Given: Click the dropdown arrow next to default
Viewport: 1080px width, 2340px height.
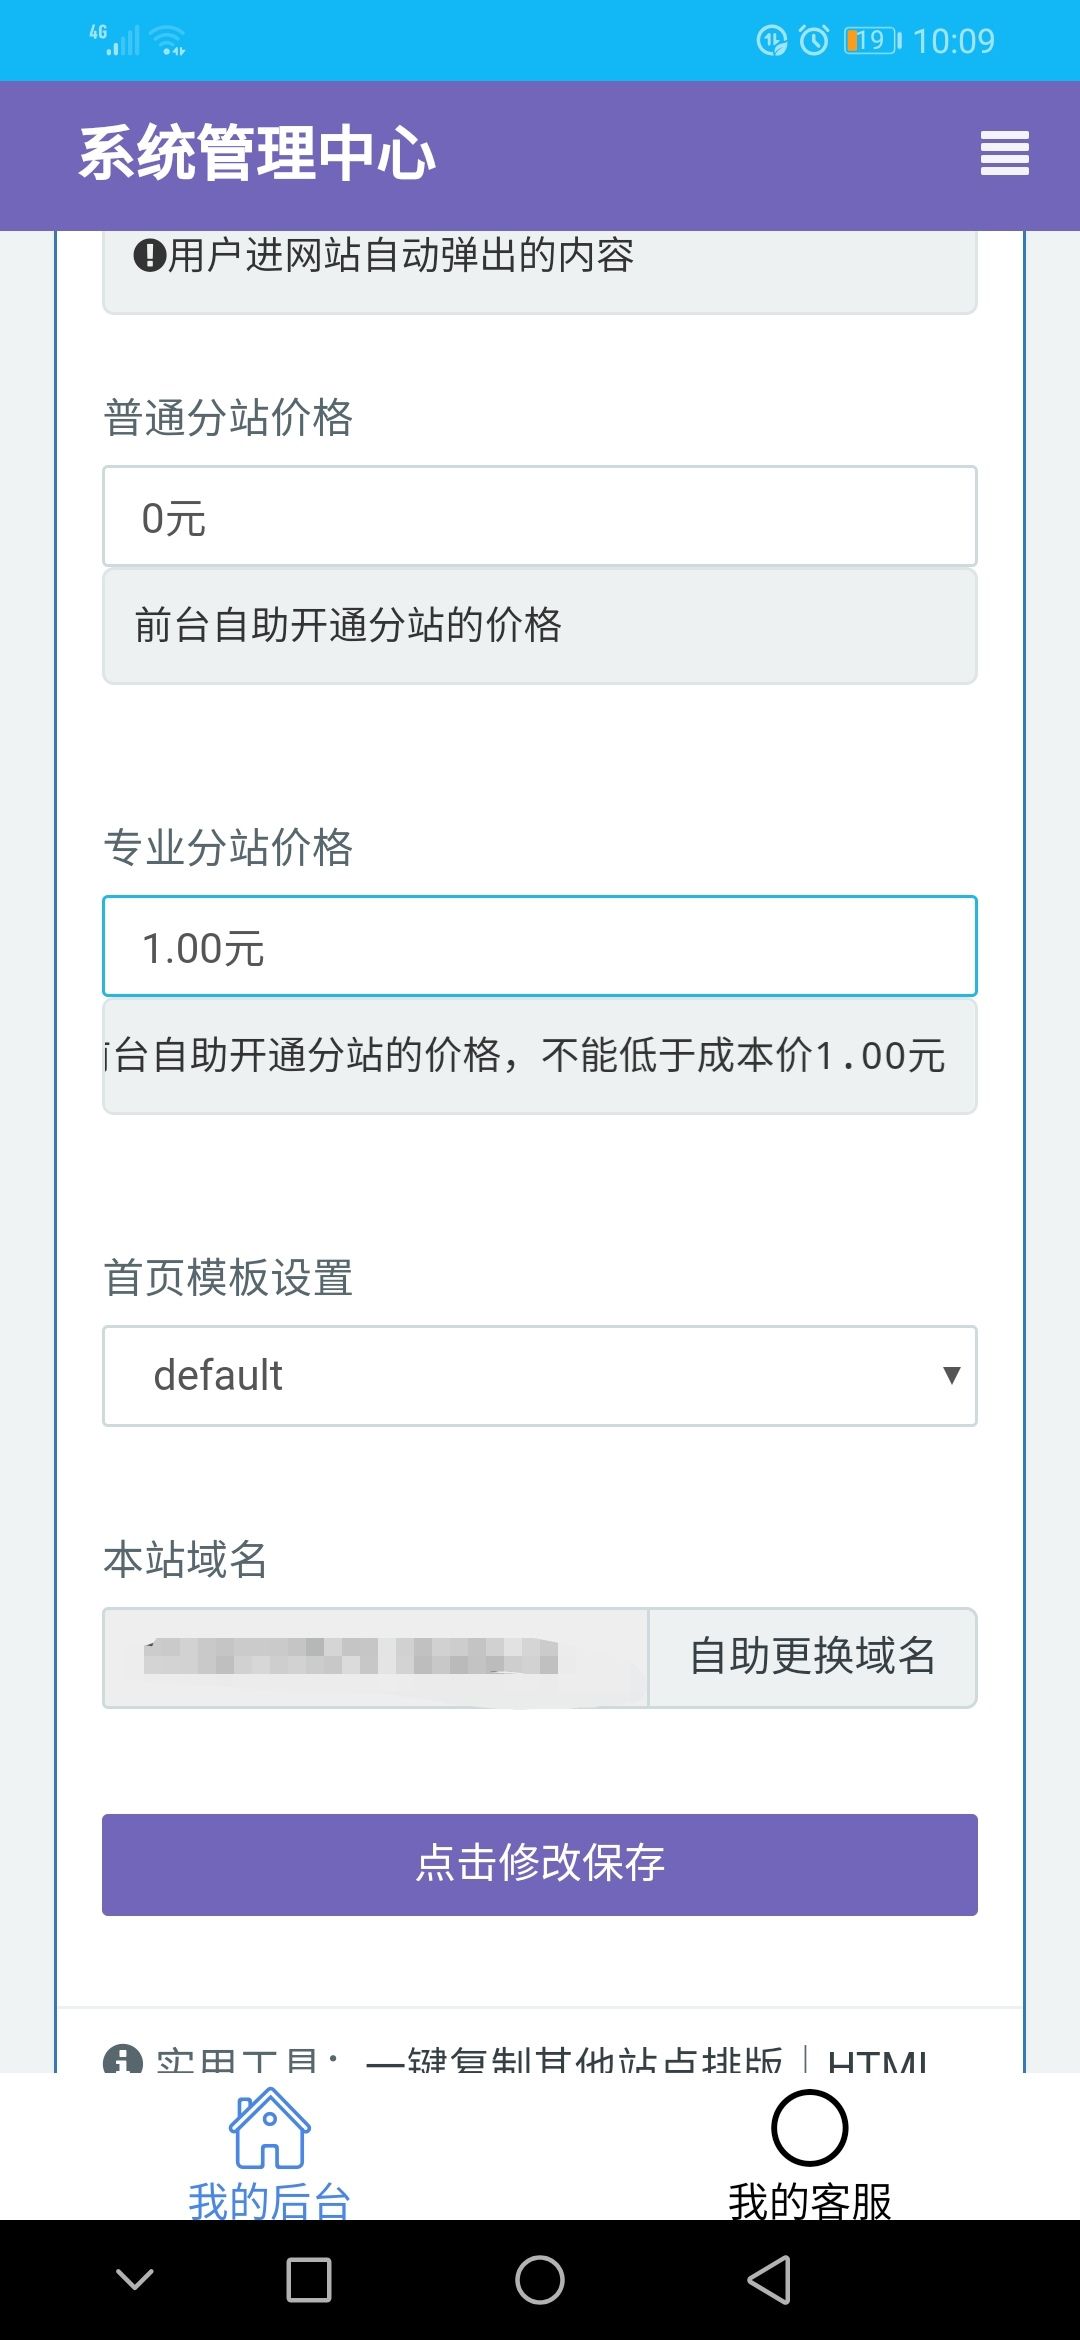Looking at the screenshot, I should pyautogui.click(x=951, y=1375).
